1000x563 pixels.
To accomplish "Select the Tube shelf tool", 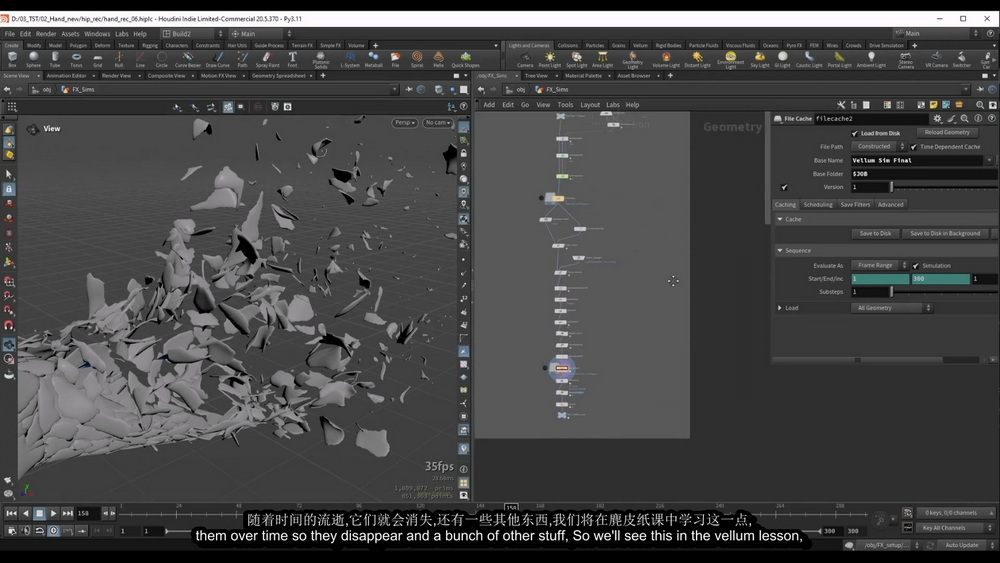I will (x=55, y=59).
